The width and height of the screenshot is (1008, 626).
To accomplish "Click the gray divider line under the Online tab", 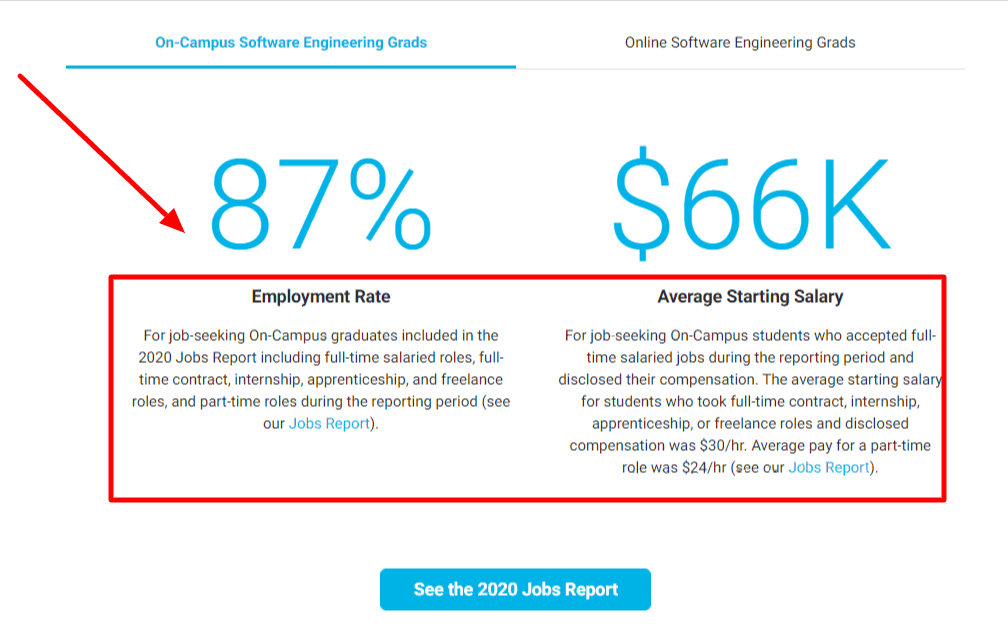I will pos(740,69).
